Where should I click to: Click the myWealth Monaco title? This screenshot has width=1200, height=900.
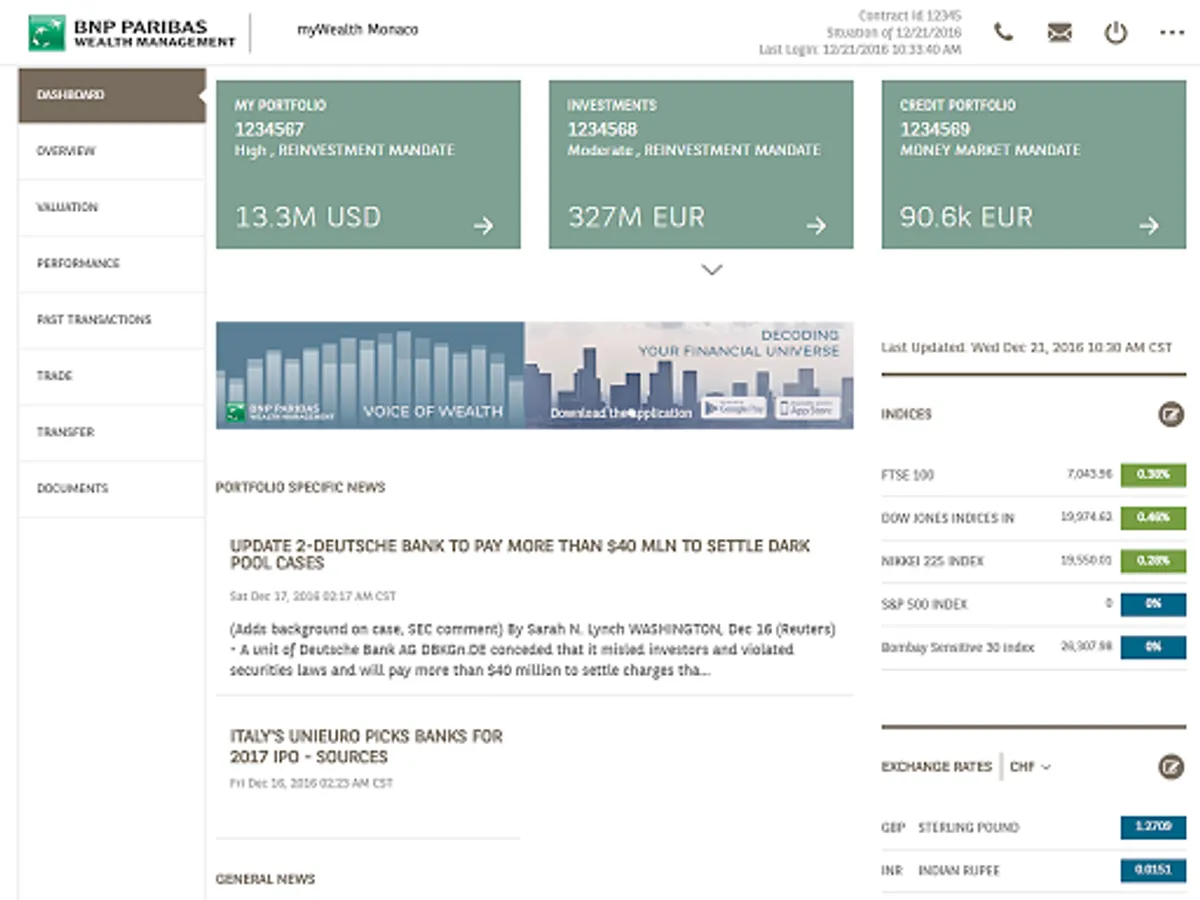point(358,30)
